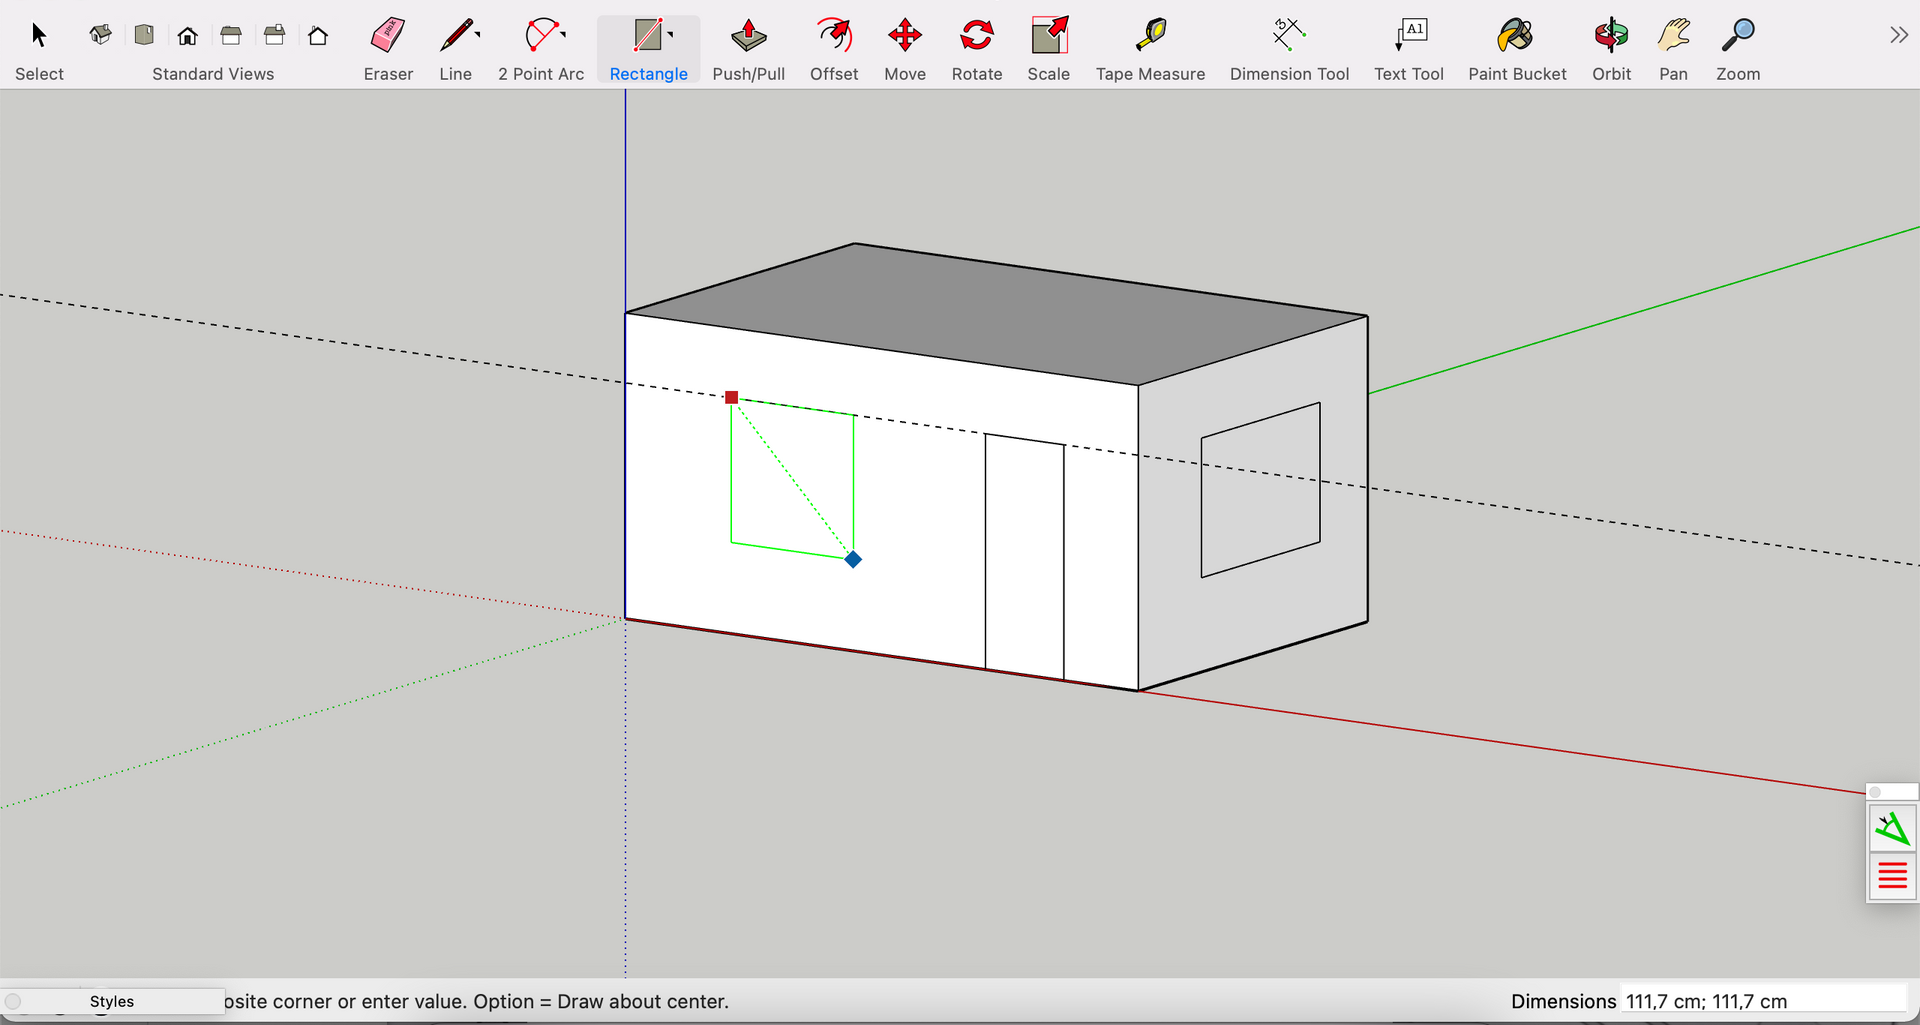Switch to top standard view
This screenshot has height=1025, width=1920.
[144, 36]
